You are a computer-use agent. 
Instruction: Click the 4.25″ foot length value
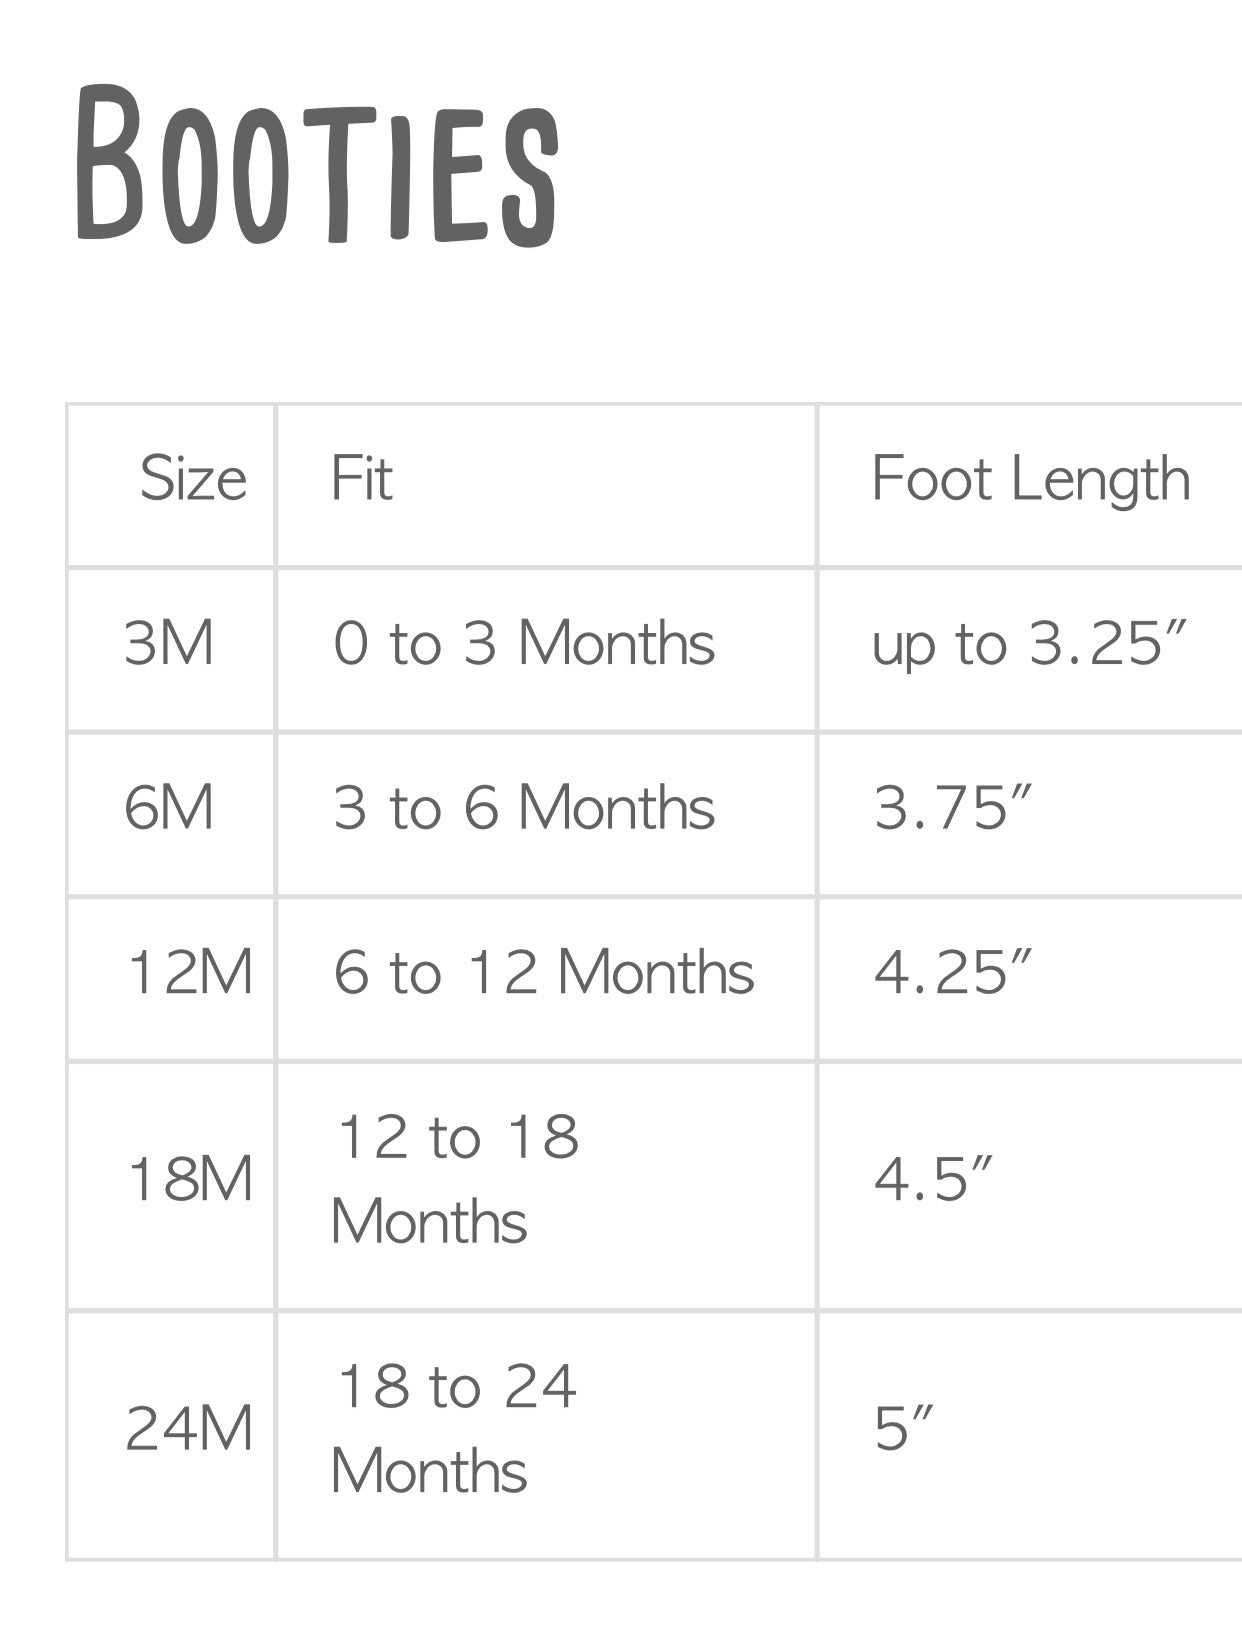(952, 972)
